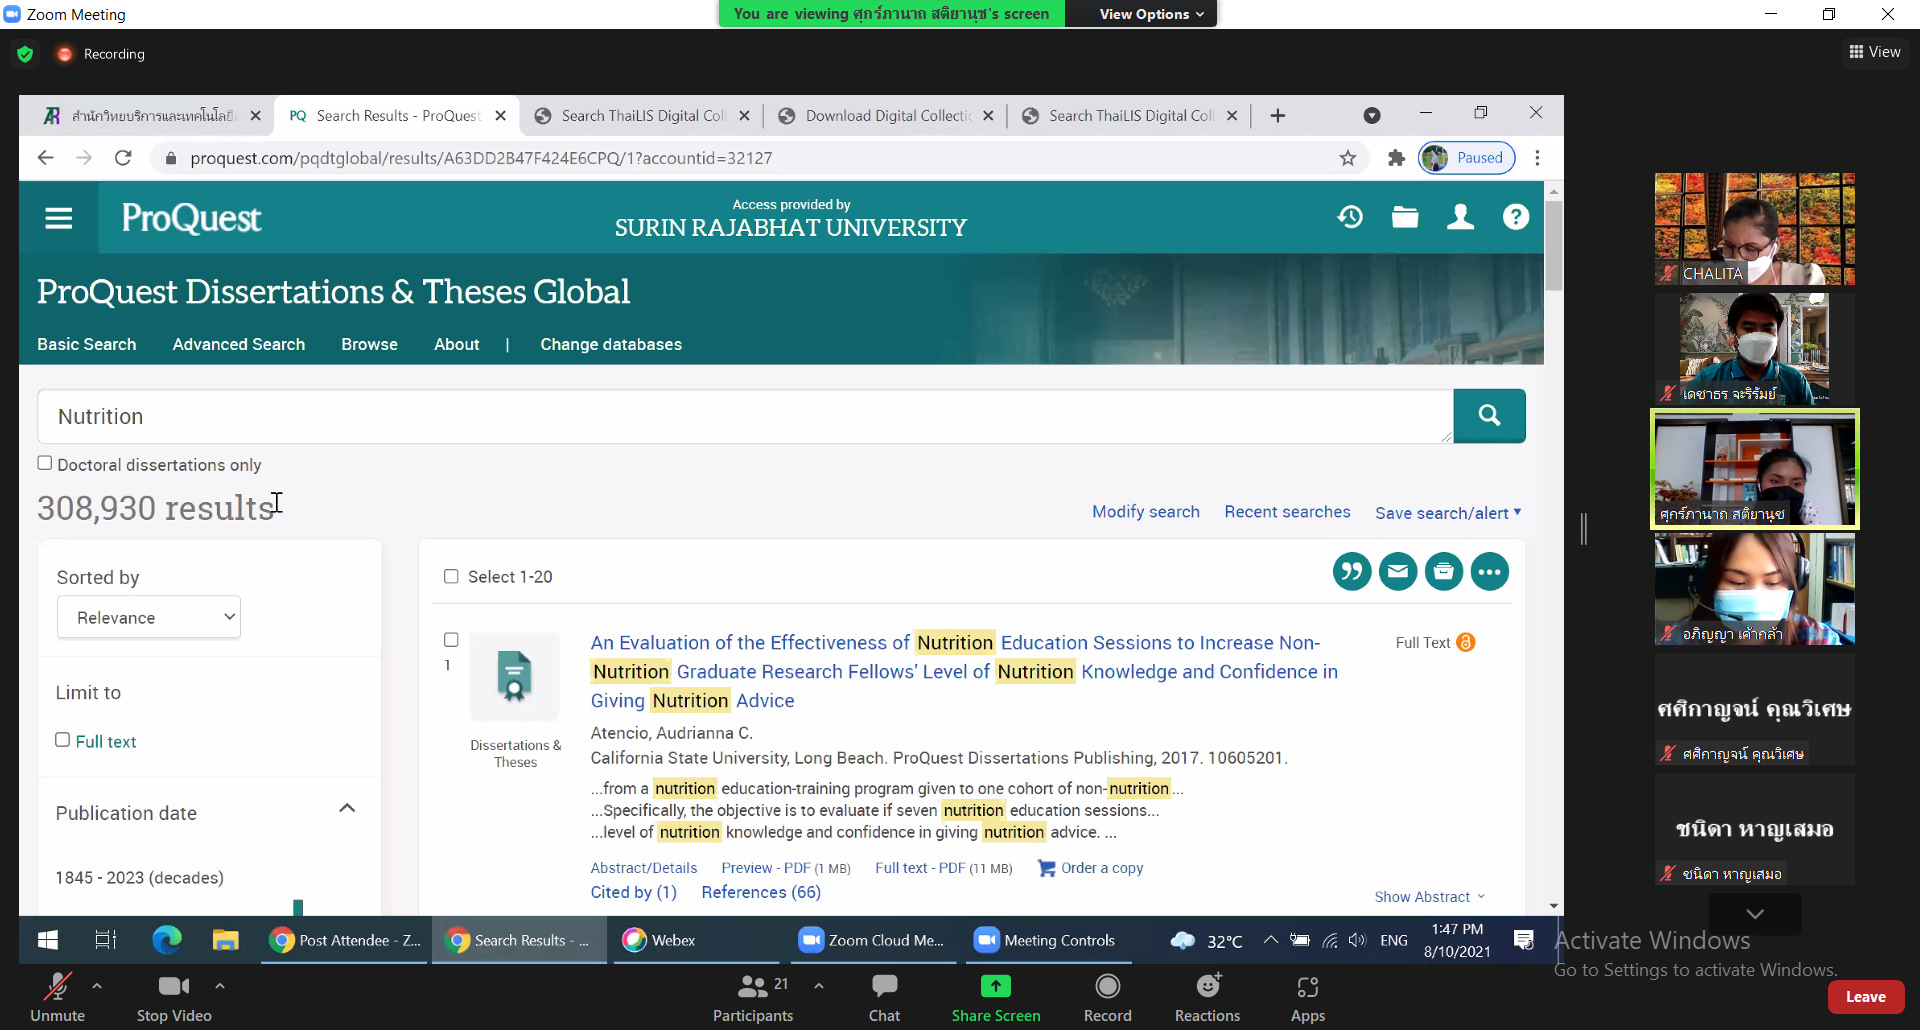Go to Advanced Search menu item
The width and height of the screenshot is (1920, 1030).
click(x=238, y=344)
